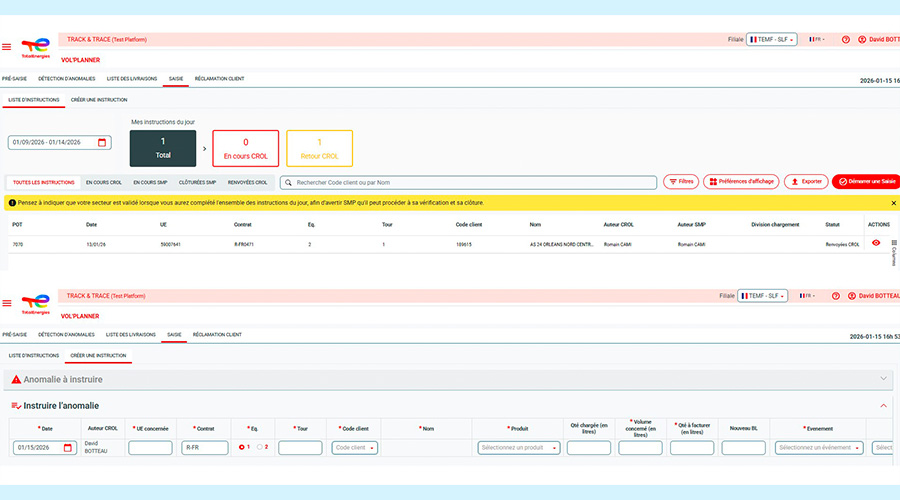The image size is (900, 500).
Task: Switch to the CLÔTURÉES SMP tab
Action: [x=197, y=183]
